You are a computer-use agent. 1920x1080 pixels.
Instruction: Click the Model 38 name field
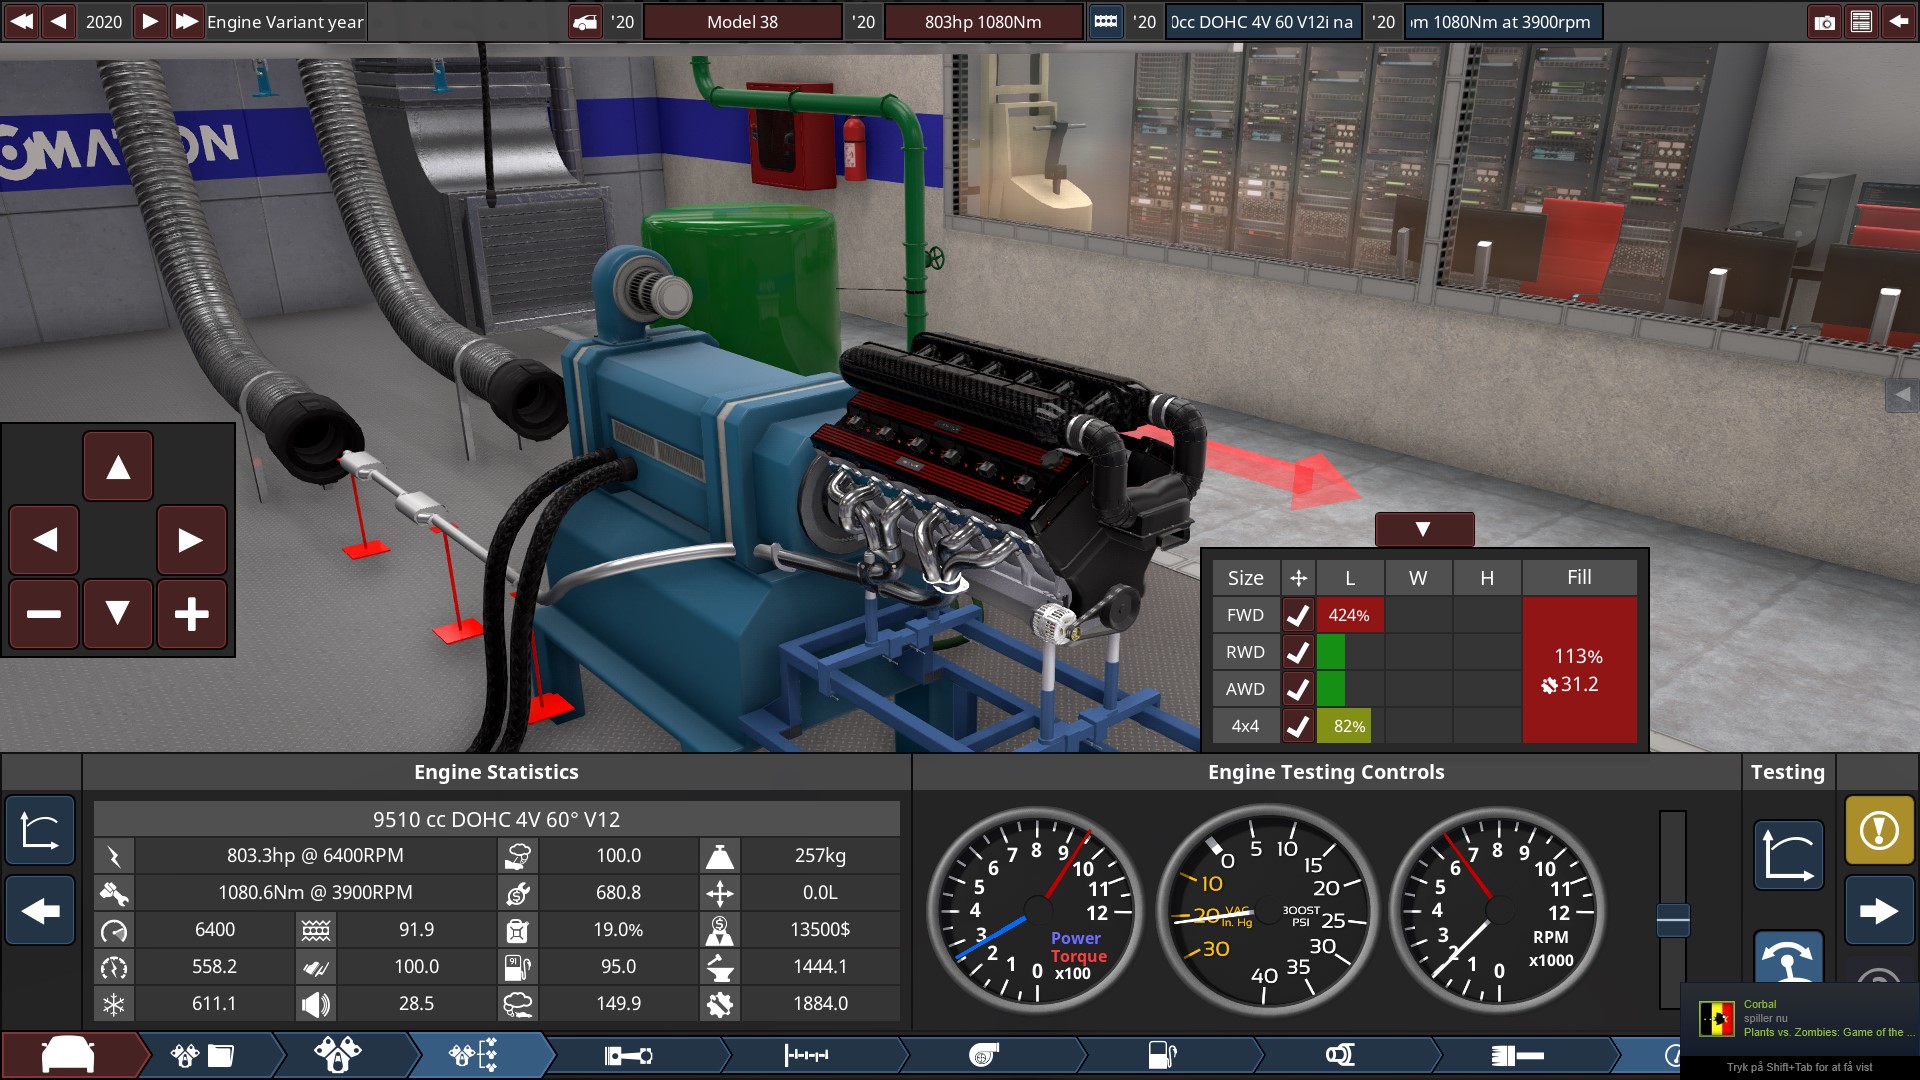[x=744, y=21]
